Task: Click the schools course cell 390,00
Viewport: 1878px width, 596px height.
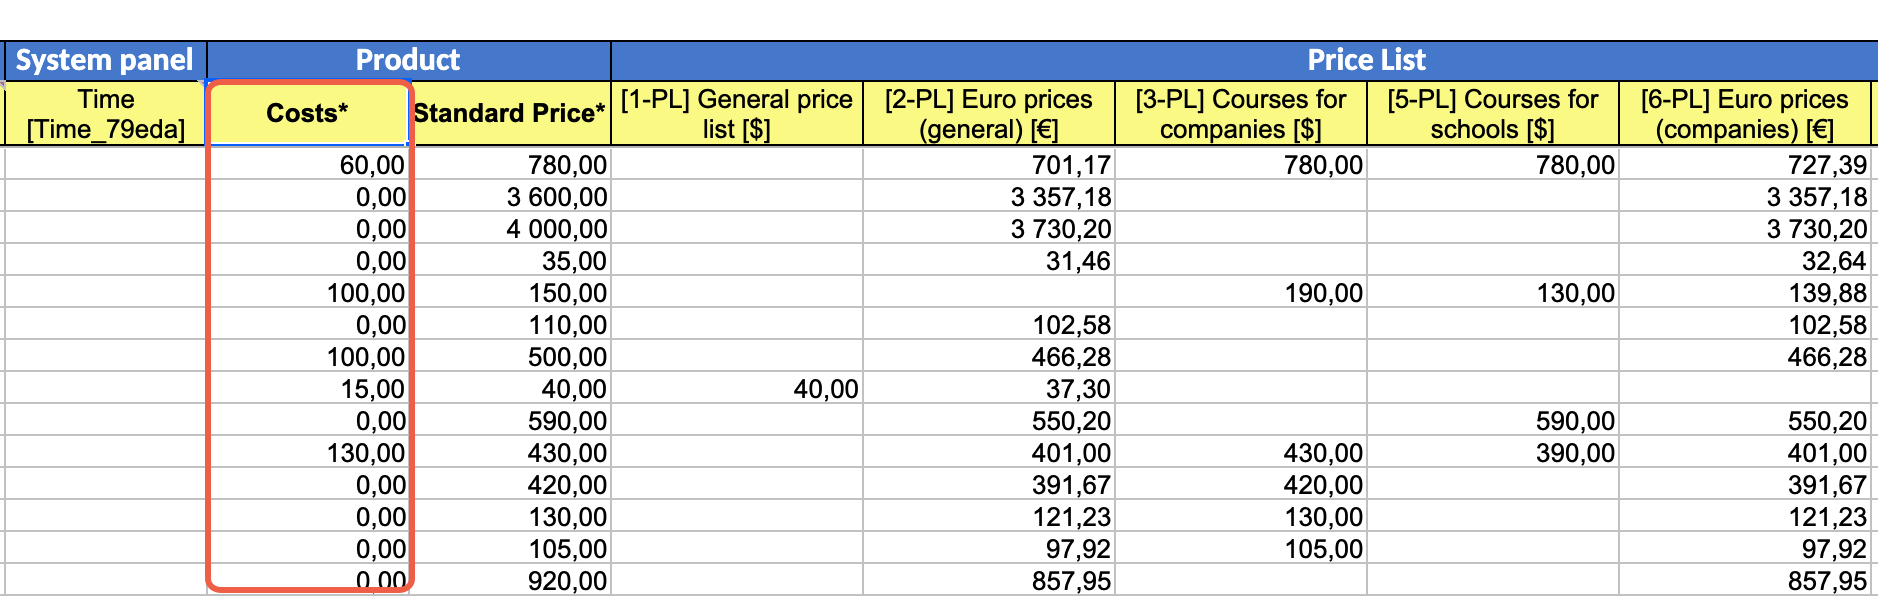Action: click(1493, 452)
